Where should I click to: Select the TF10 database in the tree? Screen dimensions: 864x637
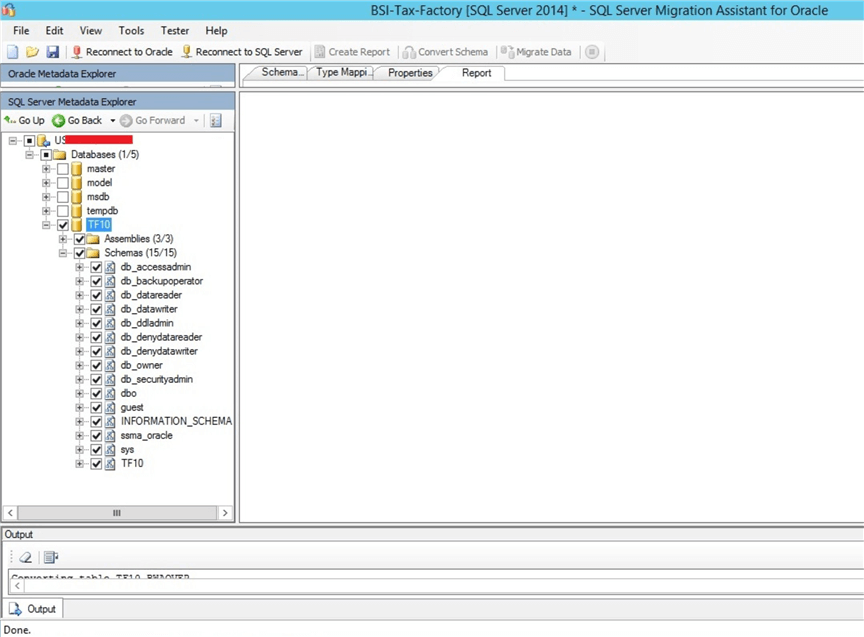(x=98, y=225)
